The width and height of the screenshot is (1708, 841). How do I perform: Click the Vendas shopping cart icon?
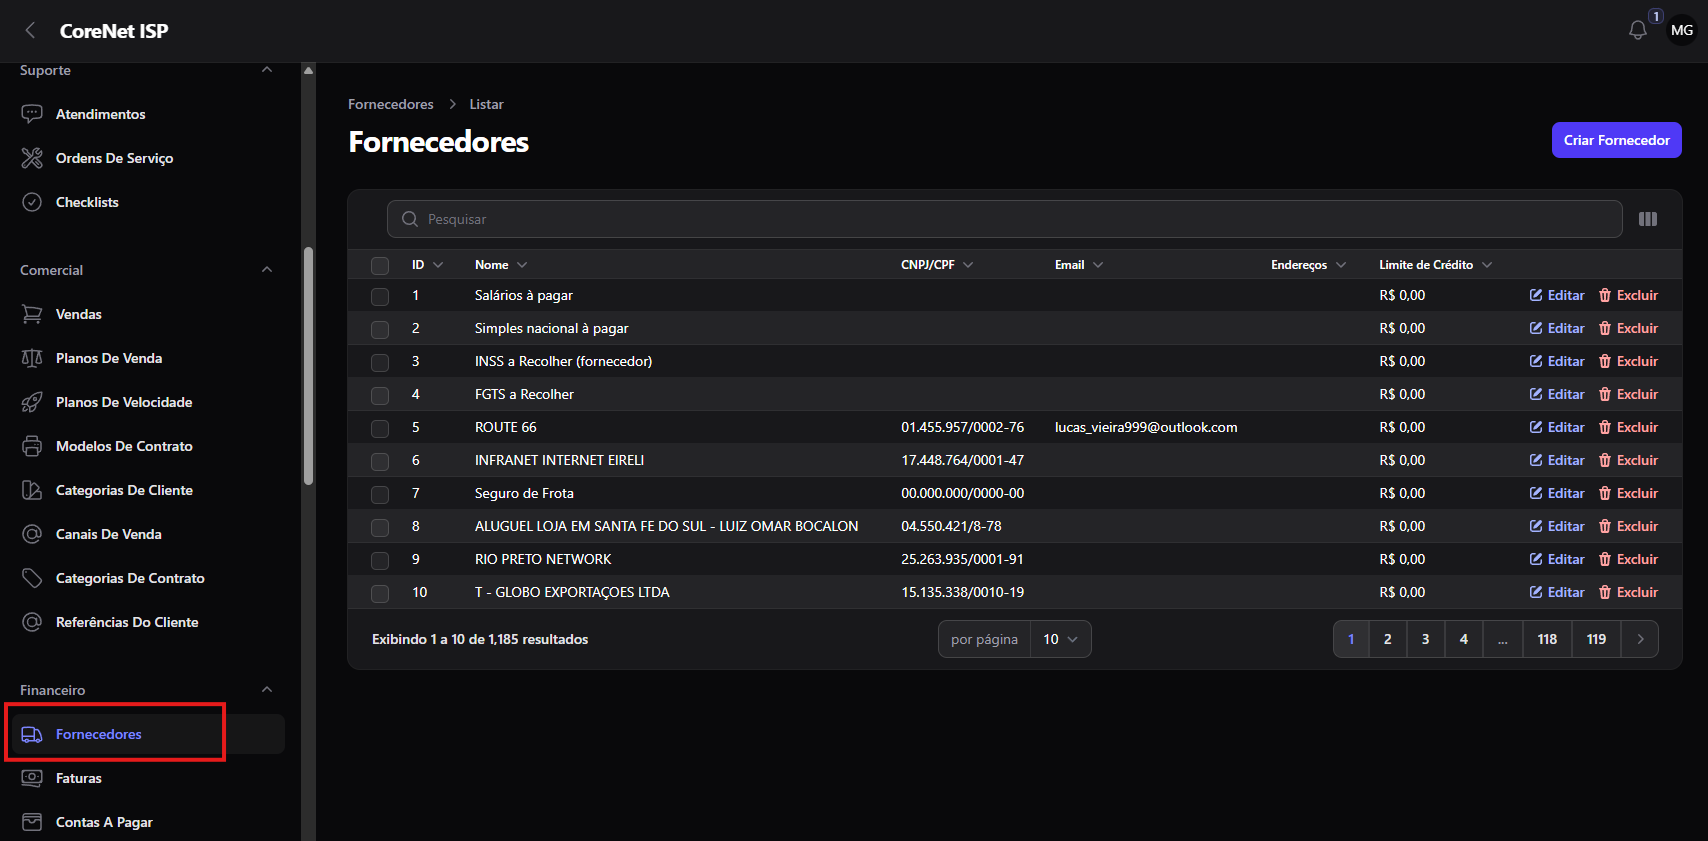[32, 314]
